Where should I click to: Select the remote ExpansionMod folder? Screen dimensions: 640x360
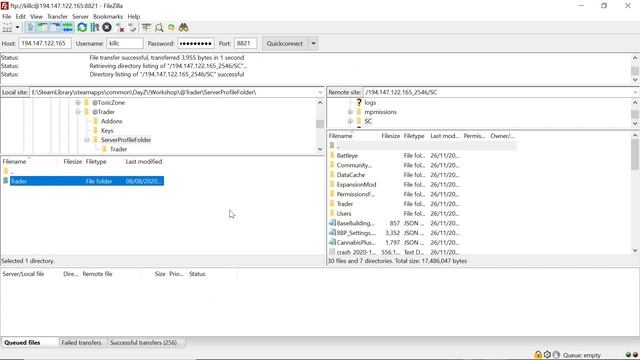pos(356,184)
